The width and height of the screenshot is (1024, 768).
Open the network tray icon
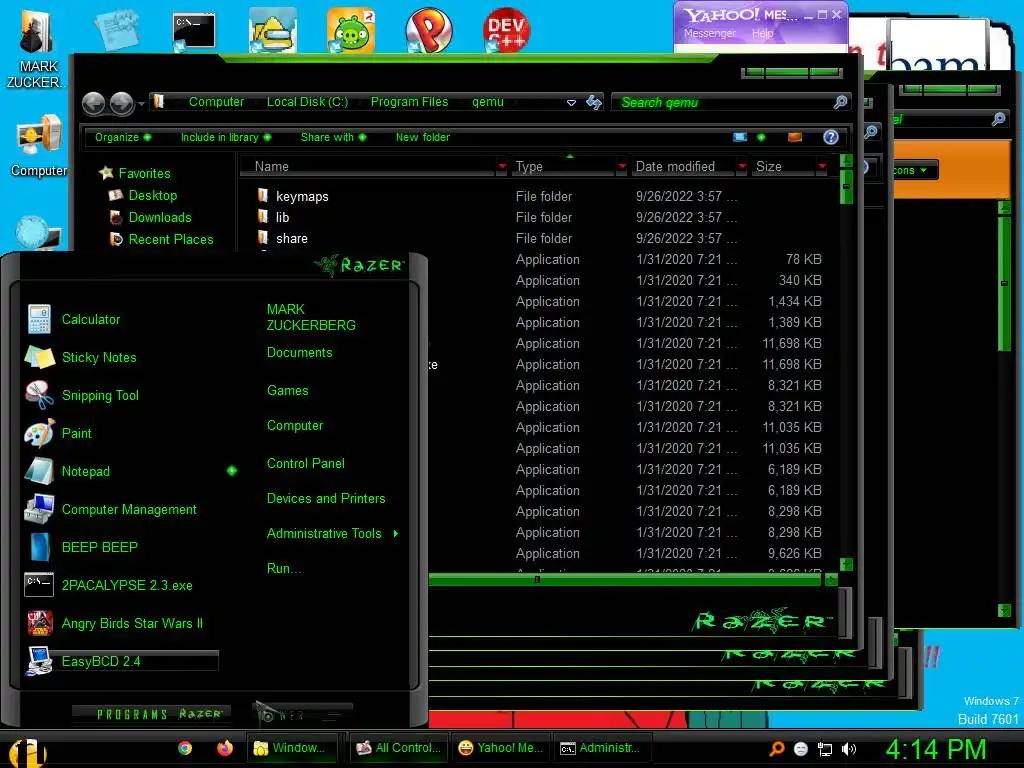point(825,749)
